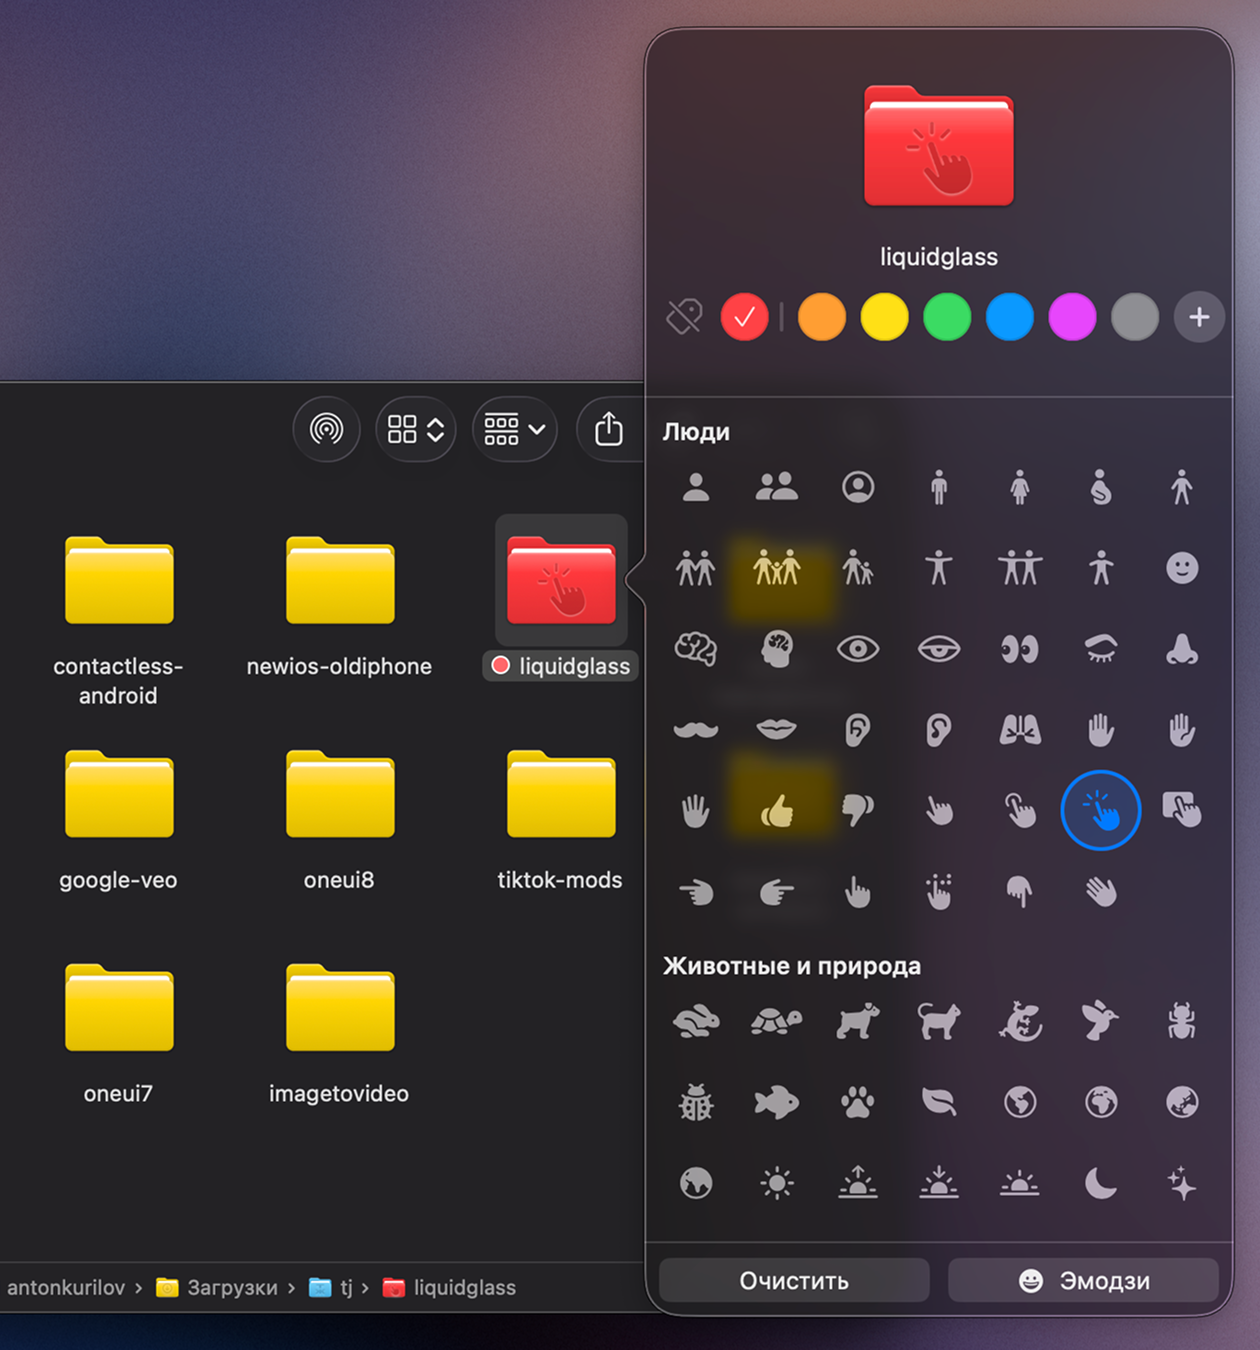
Task: Apply the blue color swatch
Action: click(1009, 317)
